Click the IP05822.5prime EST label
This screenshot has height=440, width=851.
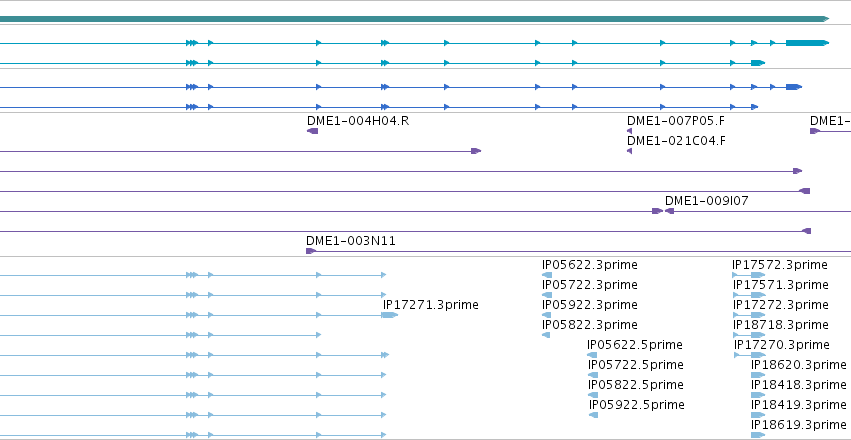click(636, 385)
